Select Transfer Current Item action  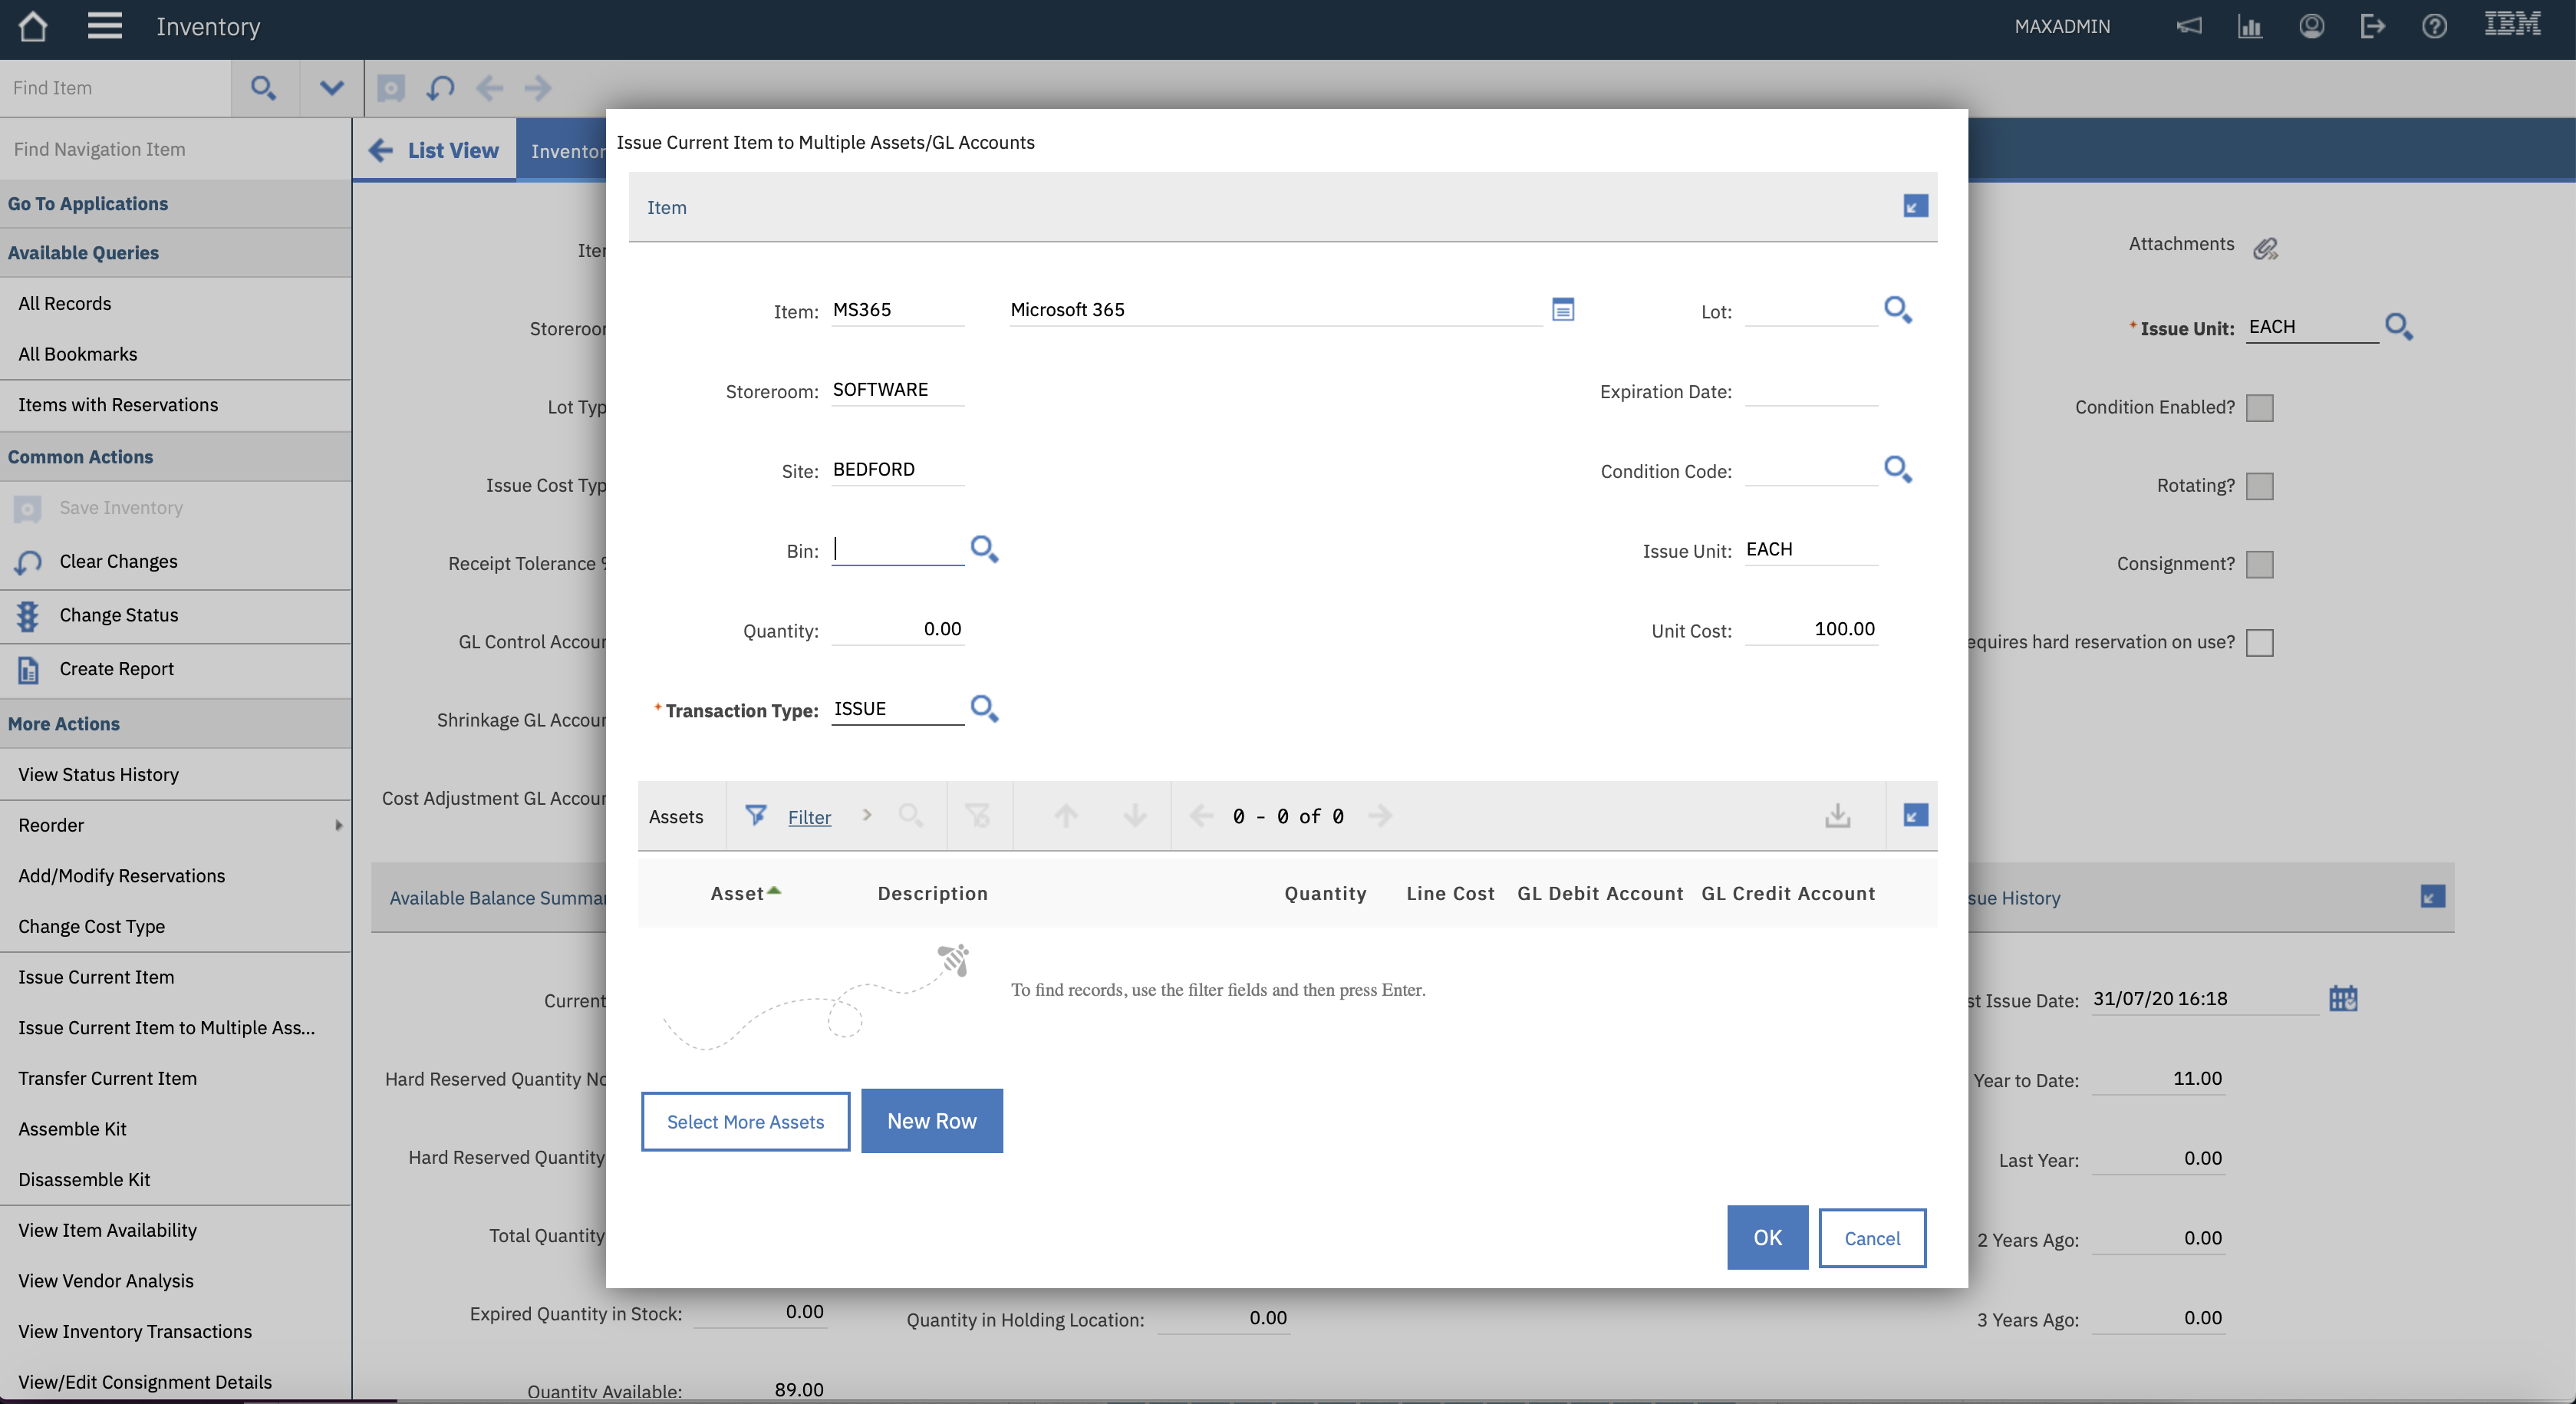pos(107,1078)
